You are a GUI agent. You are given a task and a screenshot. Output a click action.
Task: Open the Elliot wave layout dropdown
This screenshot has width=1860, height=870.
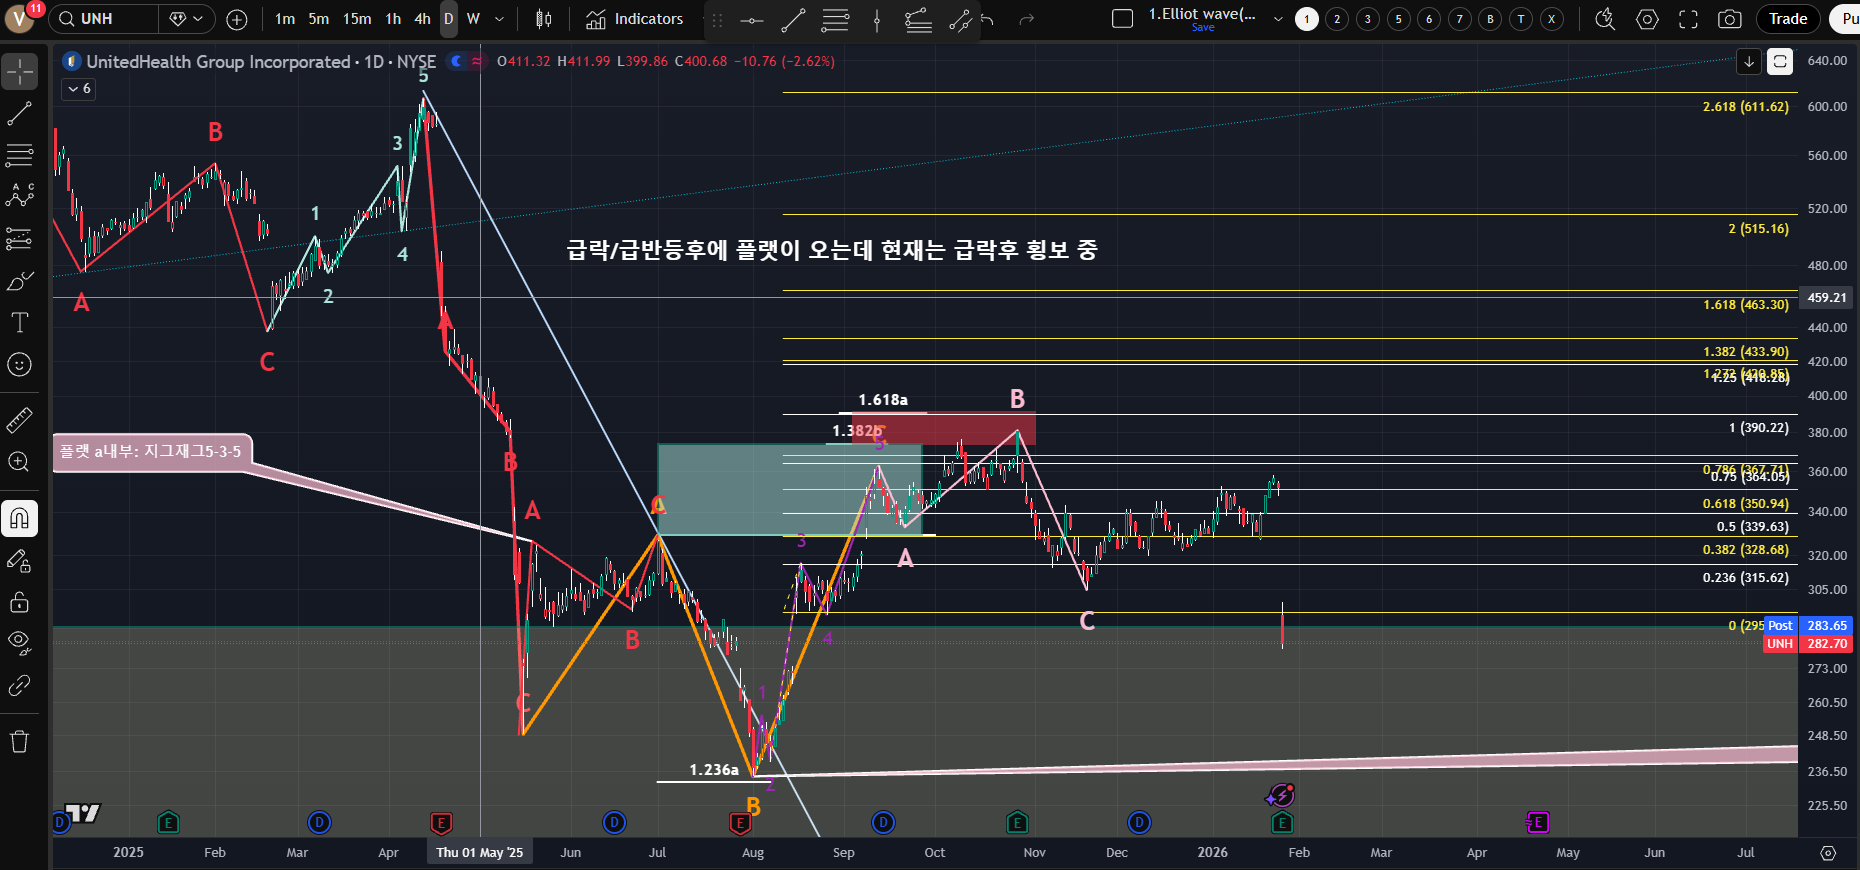(1278, 19)
